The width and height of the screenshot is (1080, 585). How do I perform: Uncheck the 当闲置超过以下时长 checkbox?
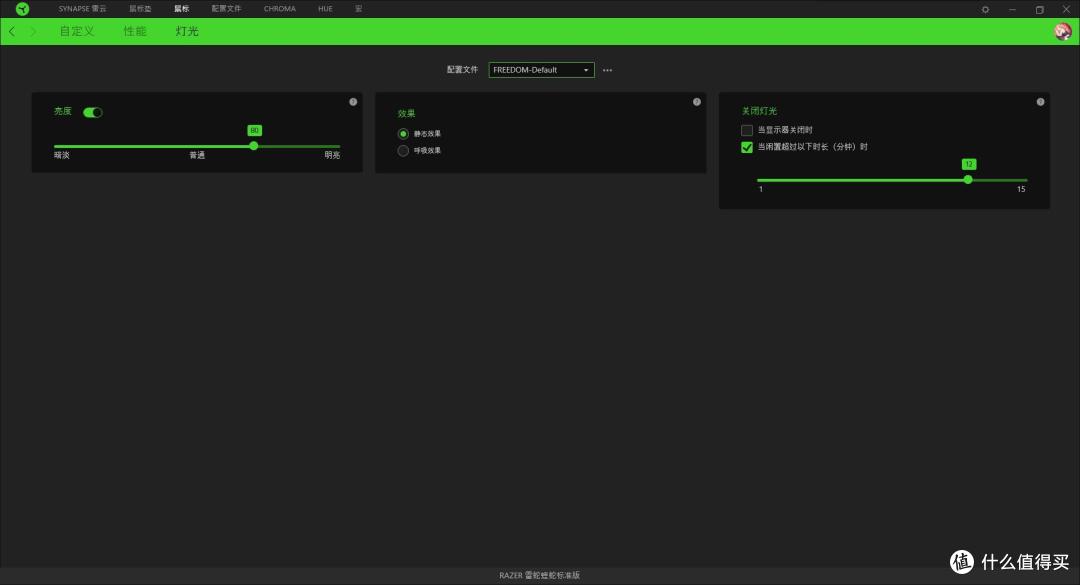pos(747,147)
